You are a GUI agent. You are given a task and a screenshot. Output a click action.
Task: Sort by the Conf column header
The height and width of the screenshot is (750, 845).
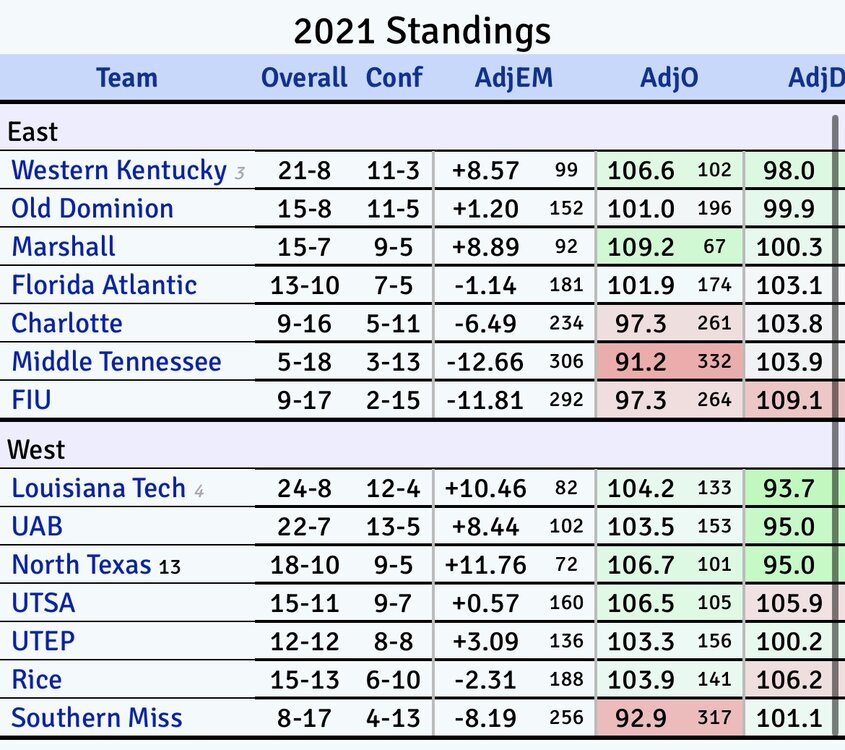click(394, 78)
